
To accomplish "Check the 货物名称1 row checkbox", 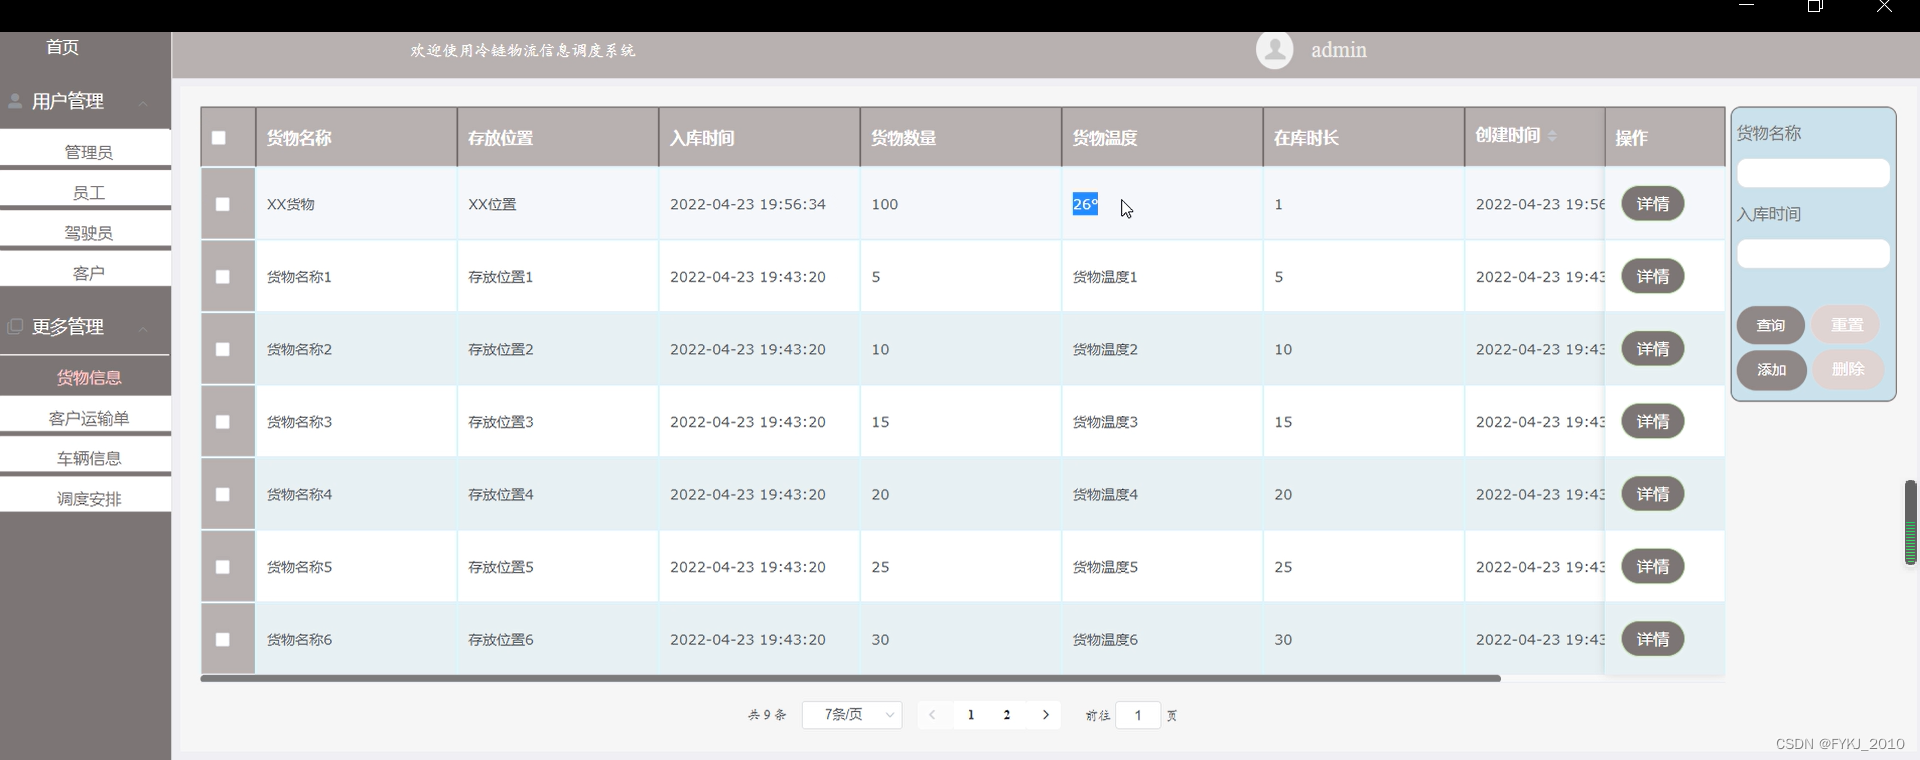I will pyautogui.click(x=223, y=277).
